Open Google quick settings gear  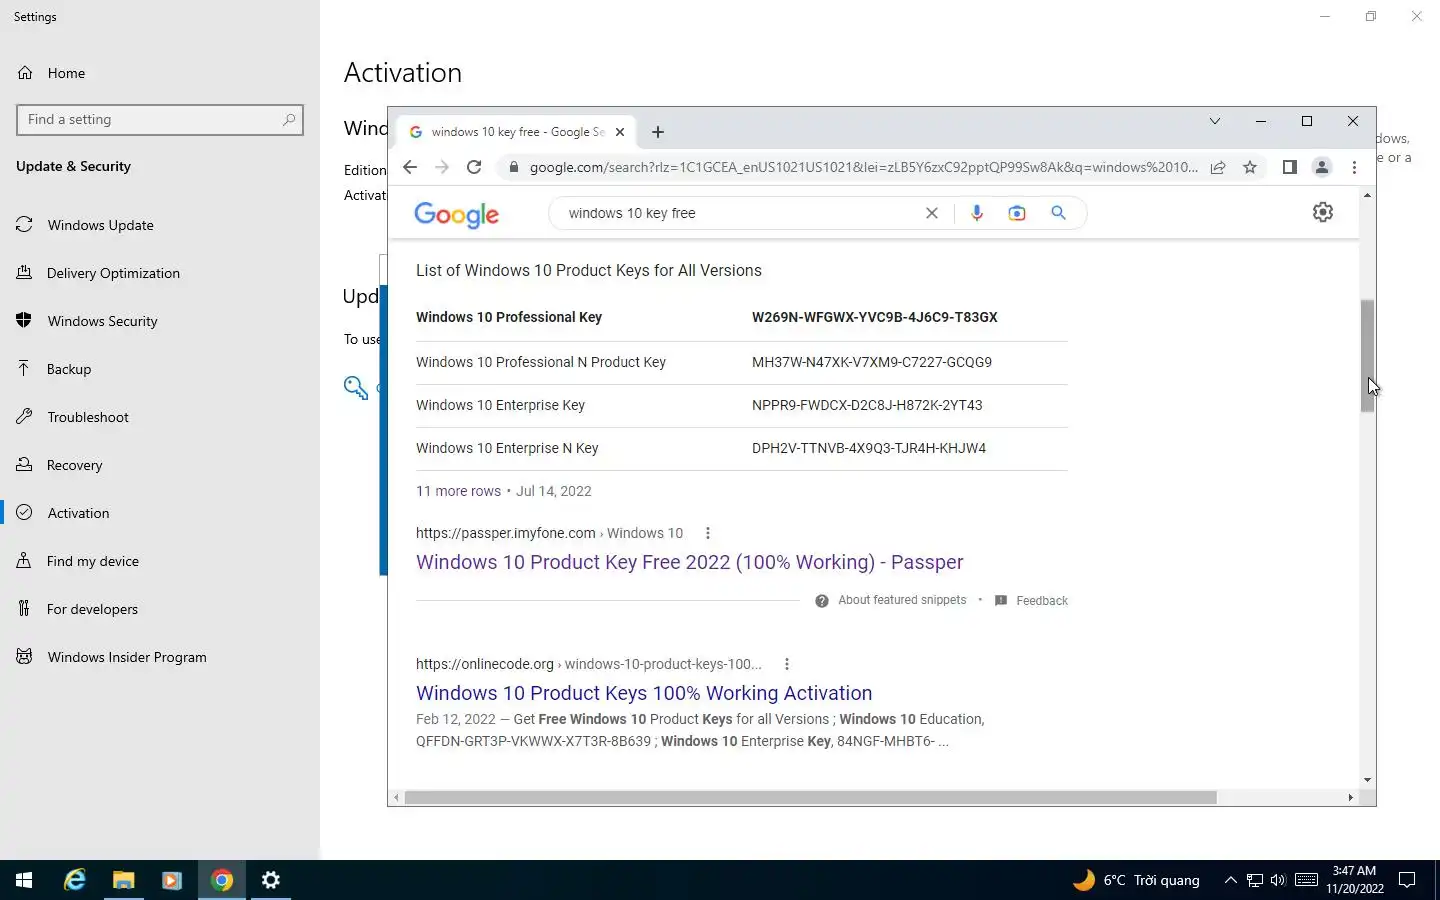[1323, 212]
